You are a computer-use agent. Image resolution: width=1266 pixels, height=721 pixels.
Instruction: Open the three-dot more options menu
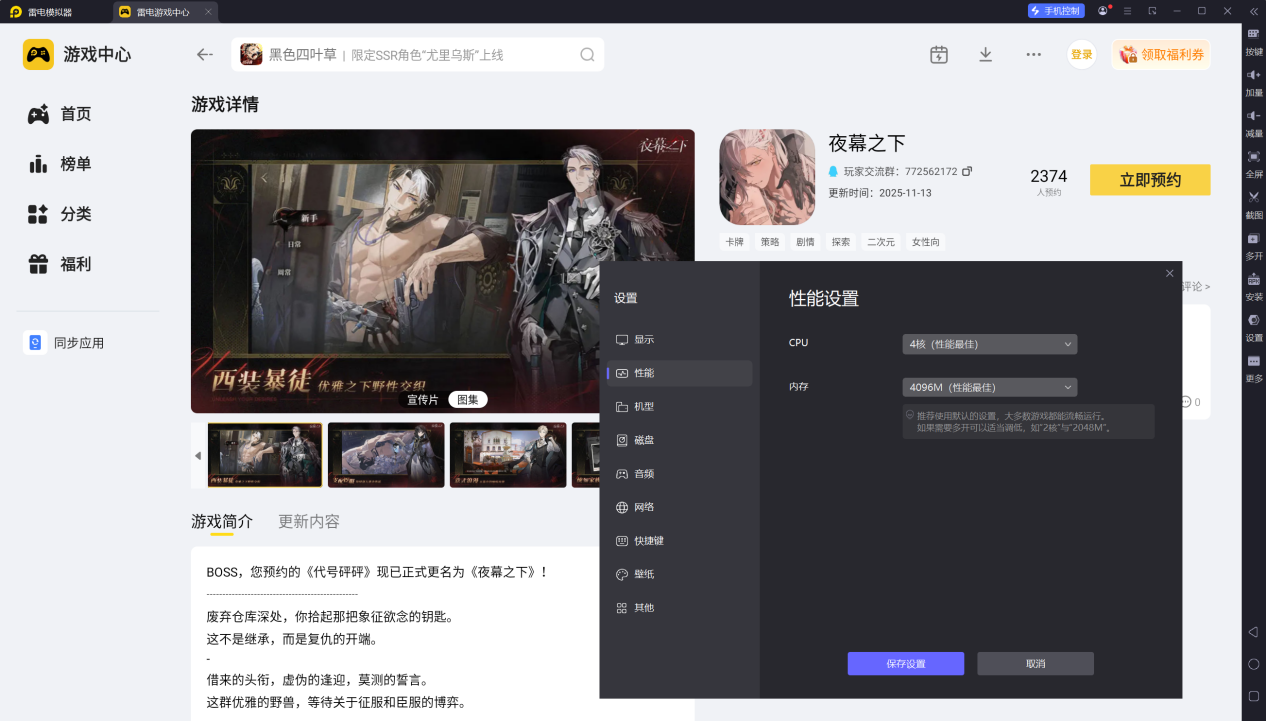1032,55
